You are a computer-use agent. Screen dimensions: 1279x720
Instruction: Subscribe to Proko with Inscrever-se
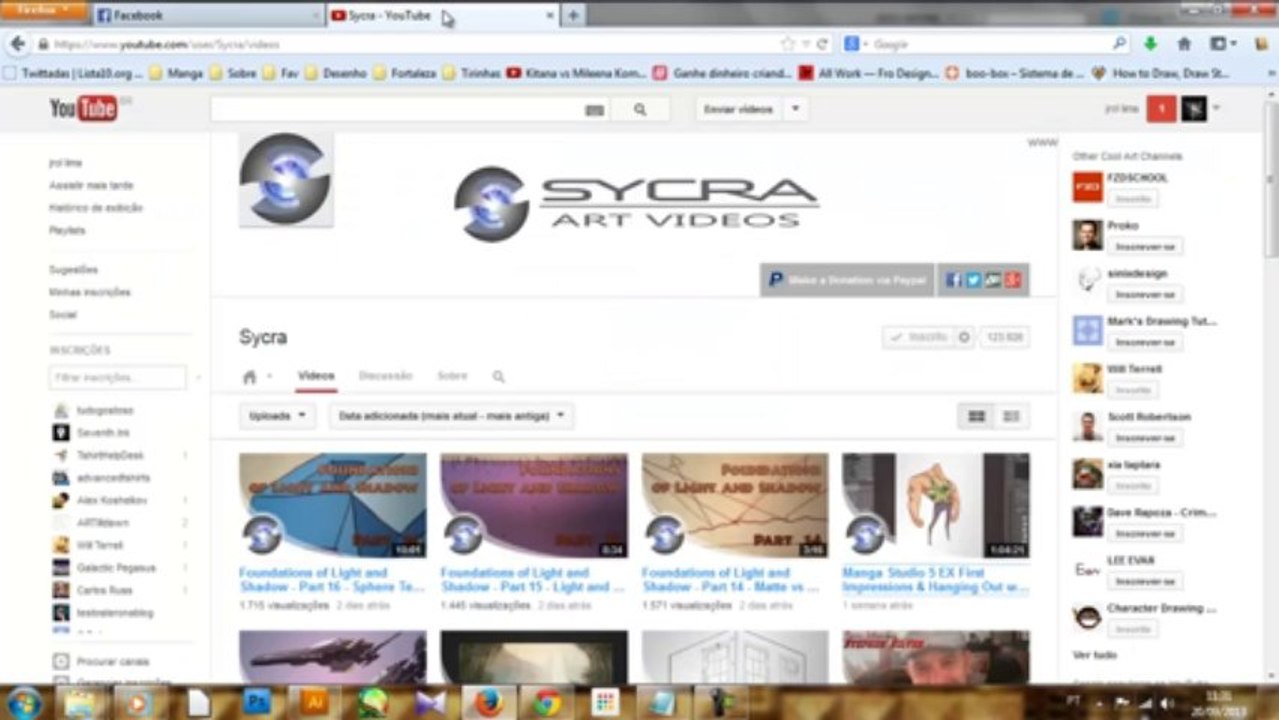pos(1144,246)
